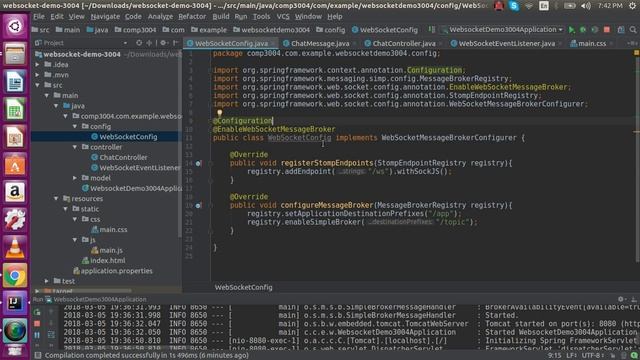
Task: Collapse the resources folder
Action: point(56,199)
